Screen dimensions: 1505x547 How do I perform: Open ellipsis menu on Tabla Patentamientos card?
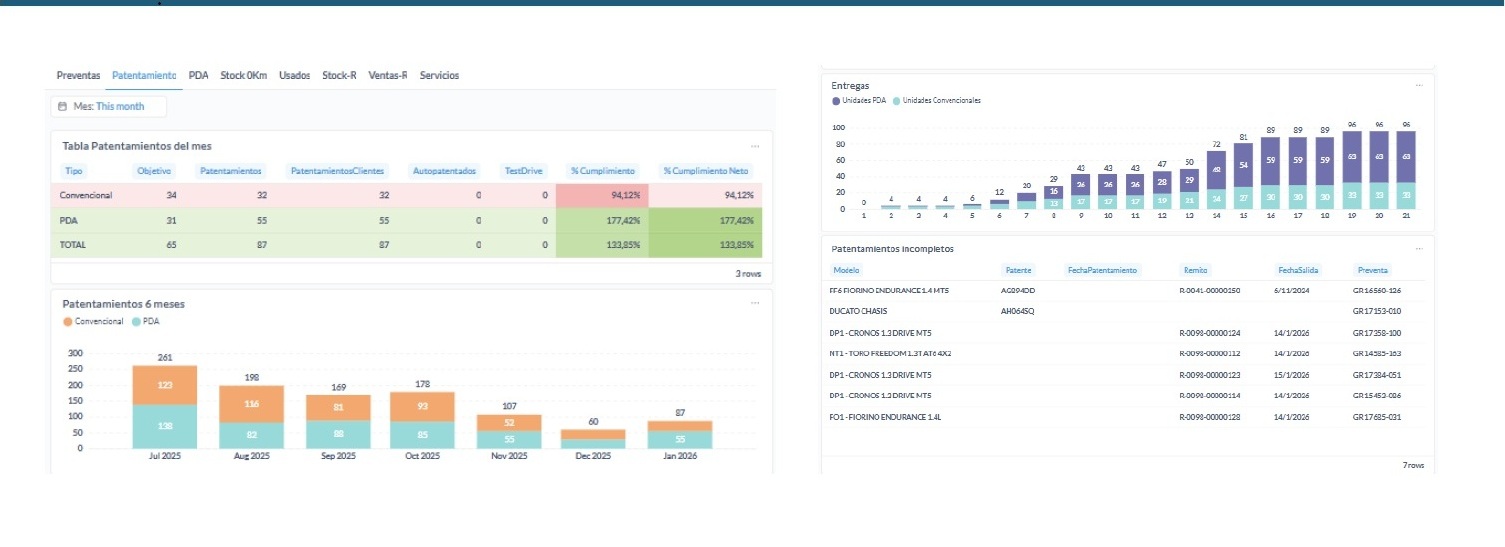click(x=756, y=147)
